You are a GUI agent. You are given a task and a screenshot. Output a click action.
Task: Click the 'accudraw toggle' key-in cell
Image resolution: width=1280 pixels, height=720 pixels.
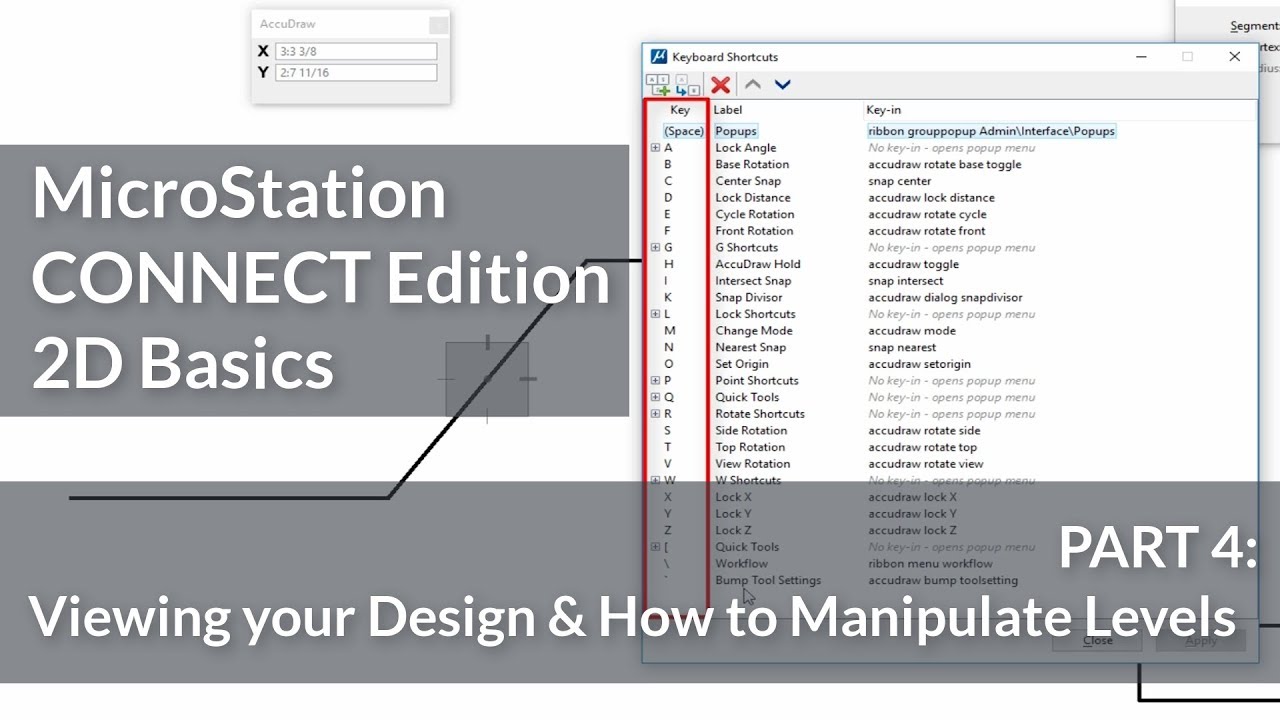point(914,264)
